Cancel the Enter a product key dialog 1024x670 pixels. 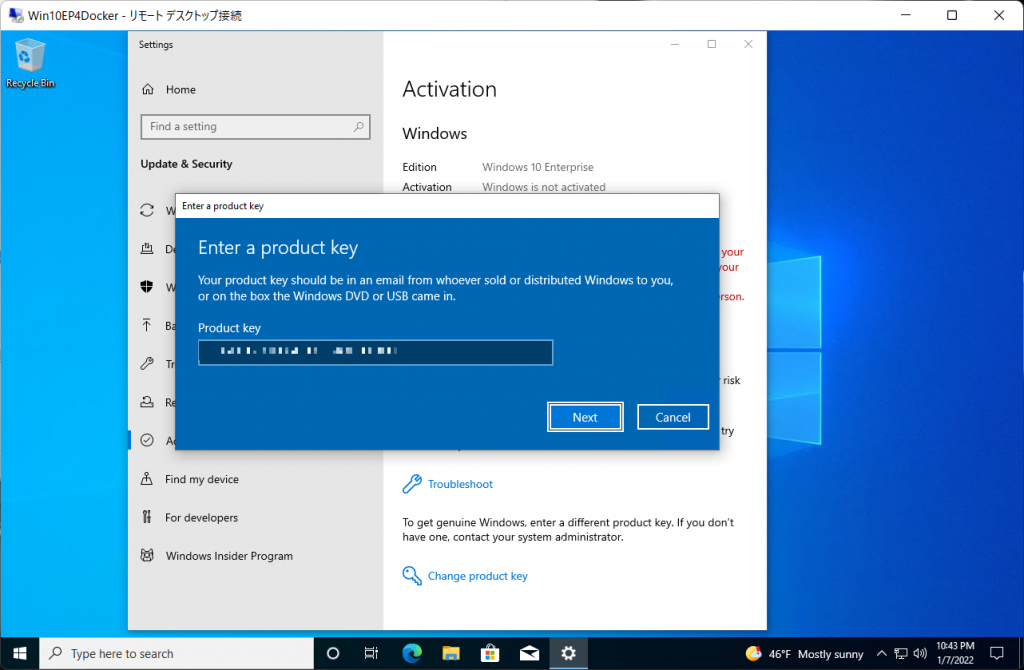click(x=673, y=417)
